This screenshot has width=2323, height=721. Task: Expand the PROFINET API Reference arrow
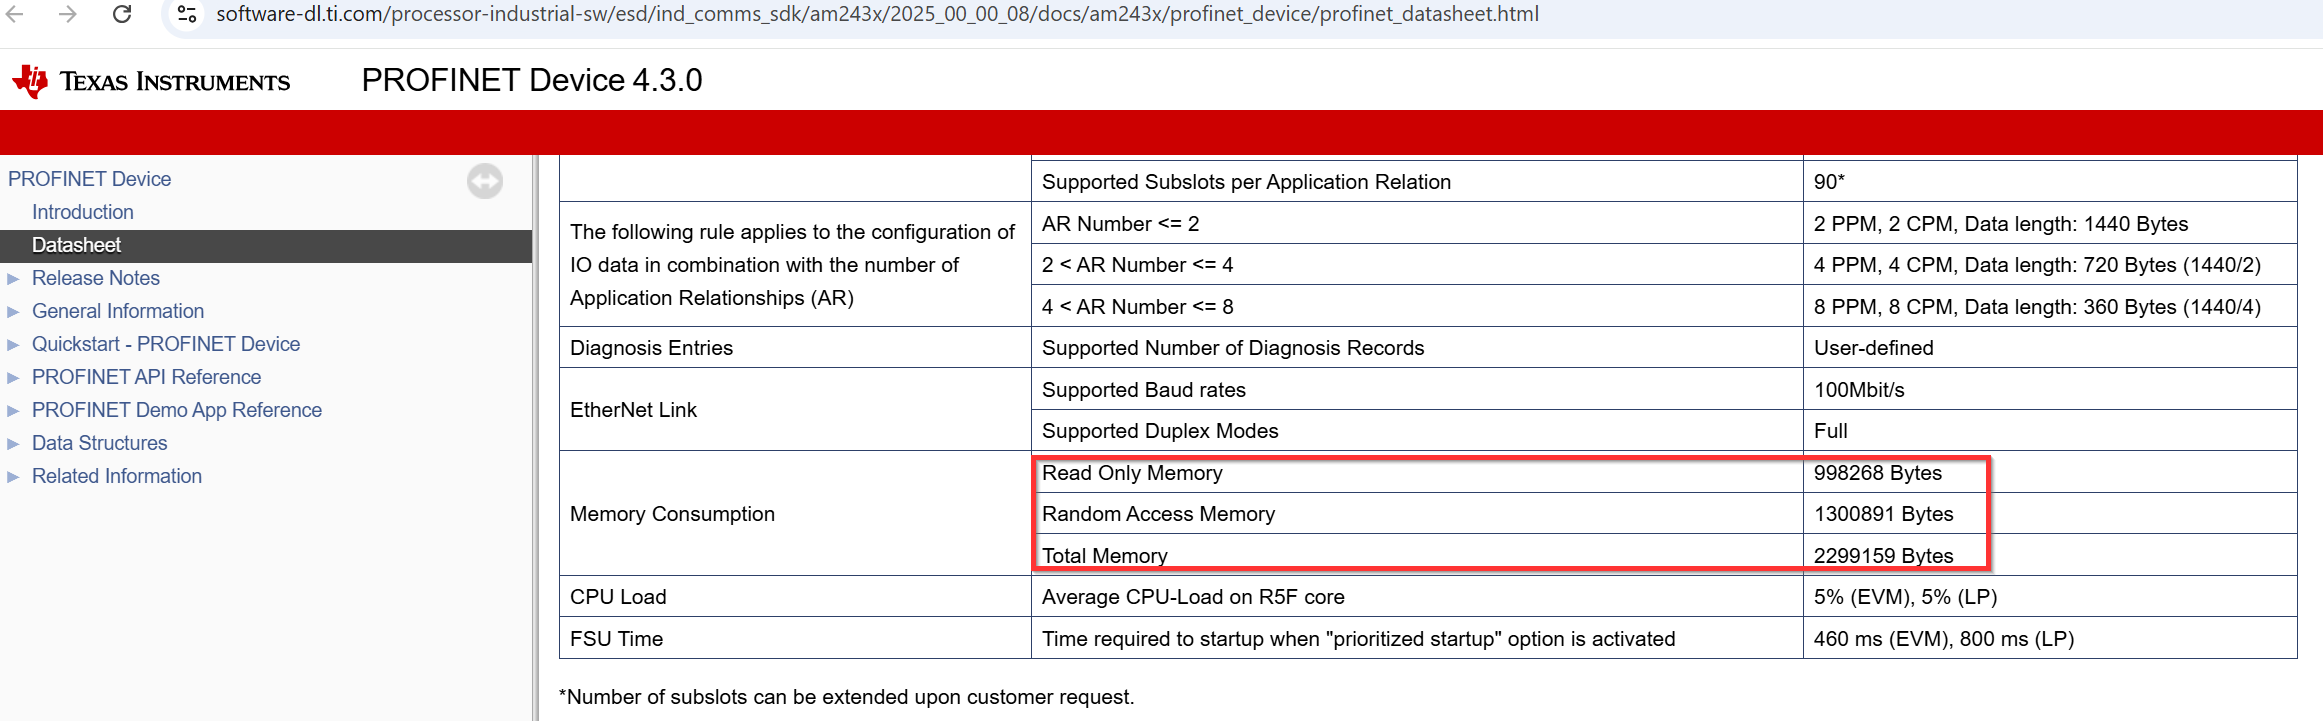tap(14, 377)
